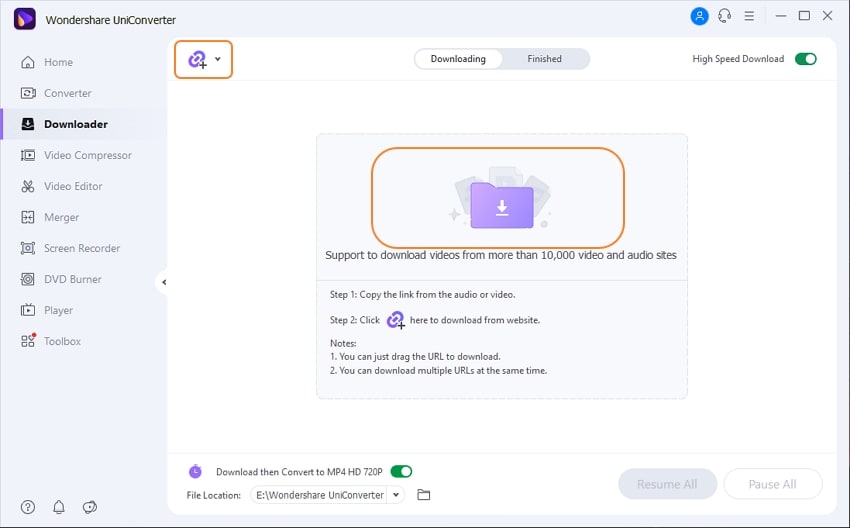Switch to the Downloading tab
This screenshot has width=850, height=528.
(x=458, y=59)
